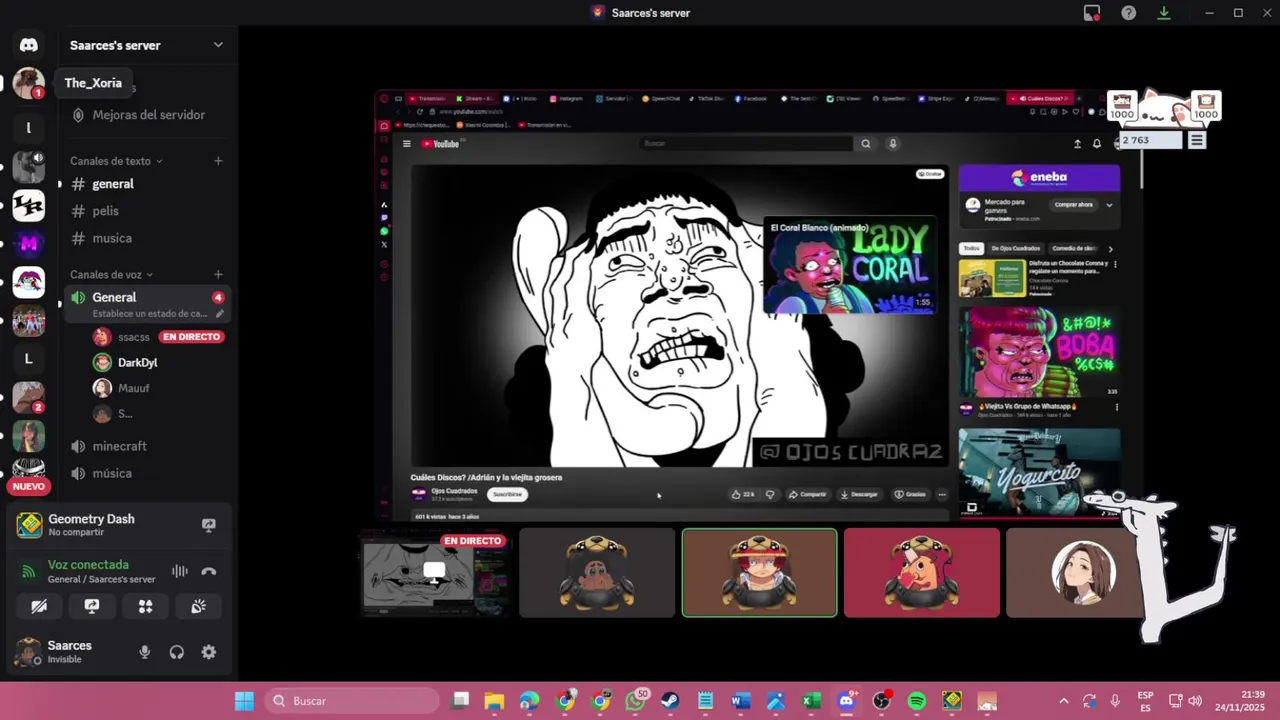
Task: Open soundboard icon in voice panel
Action: point(198,606)
